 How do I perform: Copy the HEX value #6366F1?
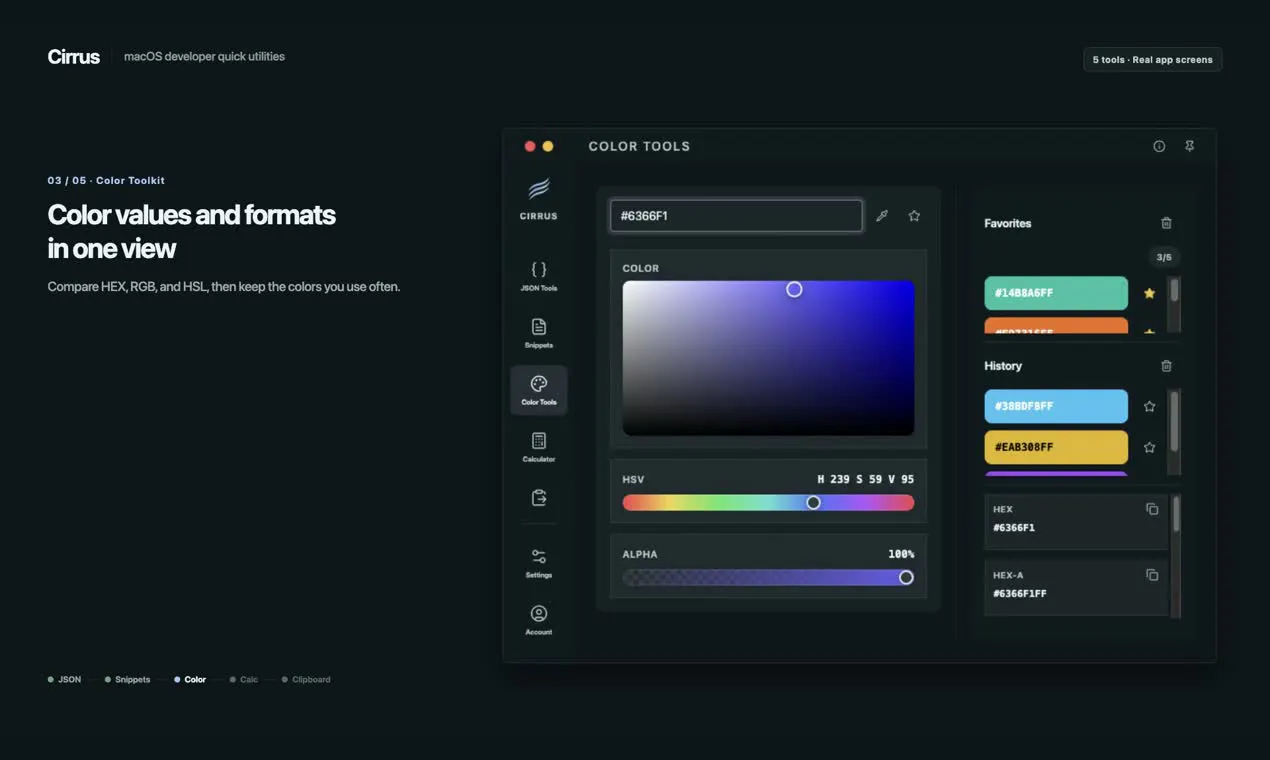click(1152, 509)
